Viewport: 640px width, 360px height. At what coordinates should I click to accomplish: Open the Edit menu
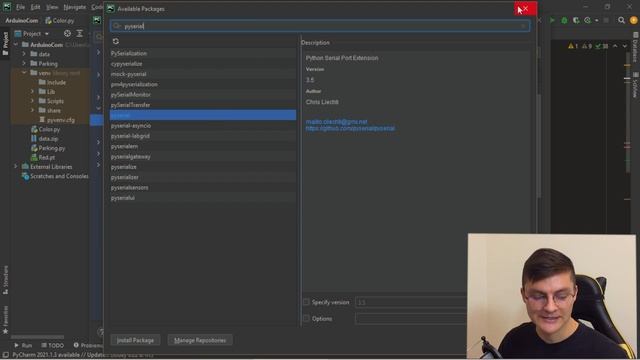pos(36,7)
